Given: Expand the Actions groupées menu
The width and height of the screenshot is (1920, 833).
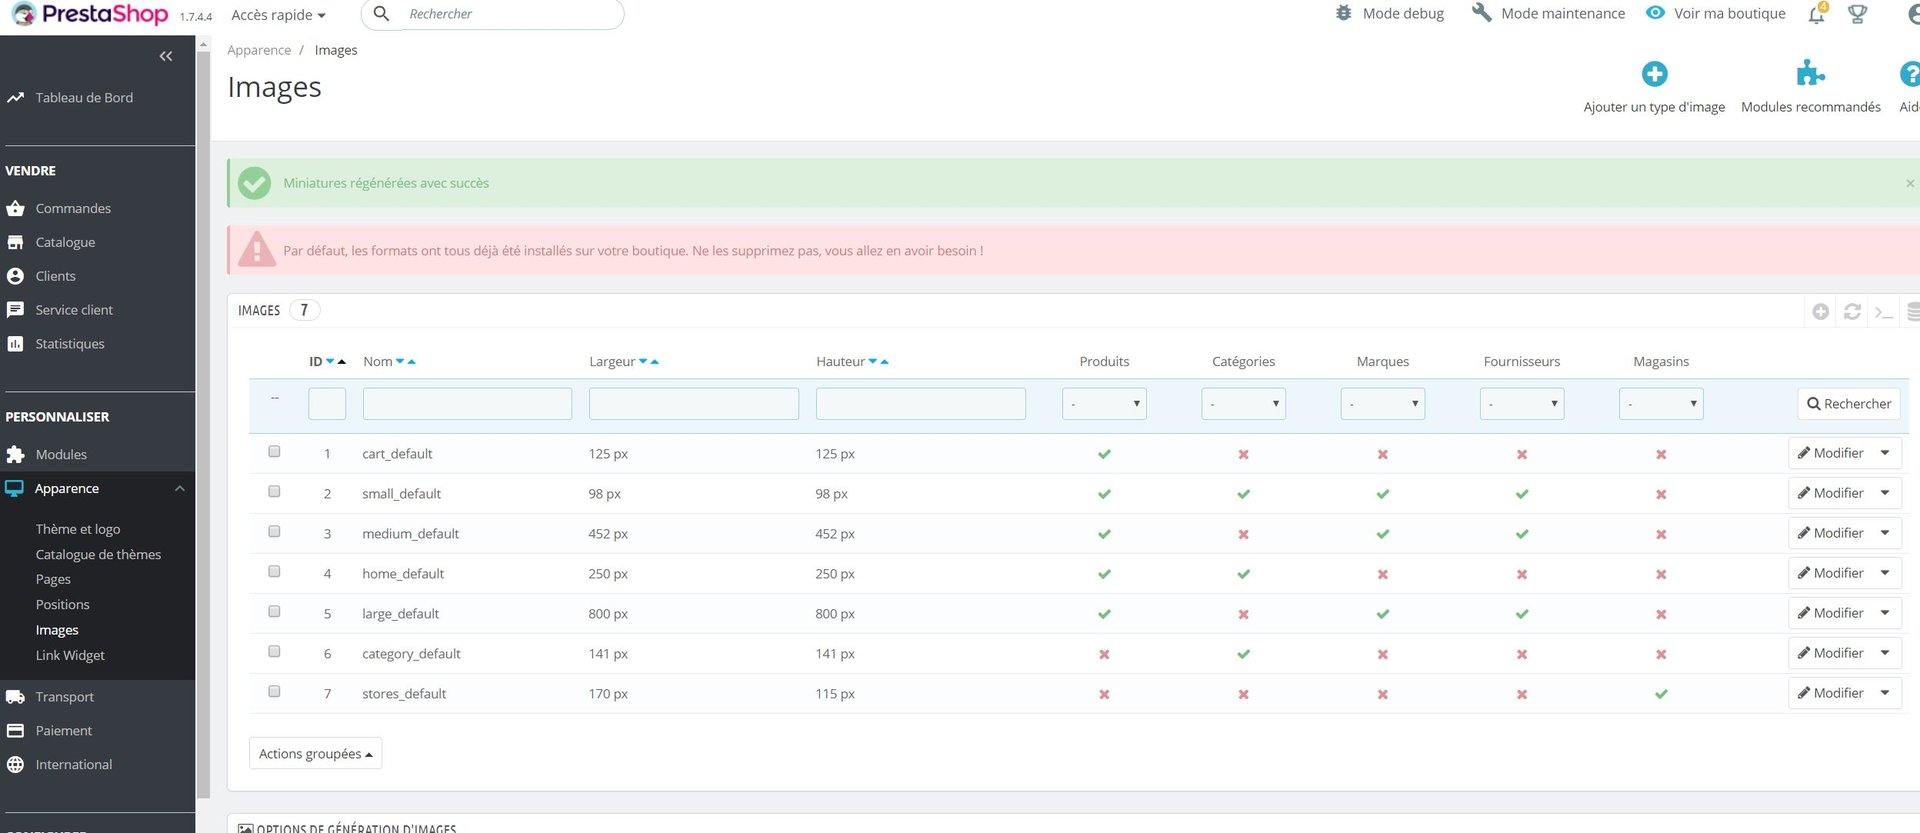Looking at the screenshot, I should coord(315,754).
